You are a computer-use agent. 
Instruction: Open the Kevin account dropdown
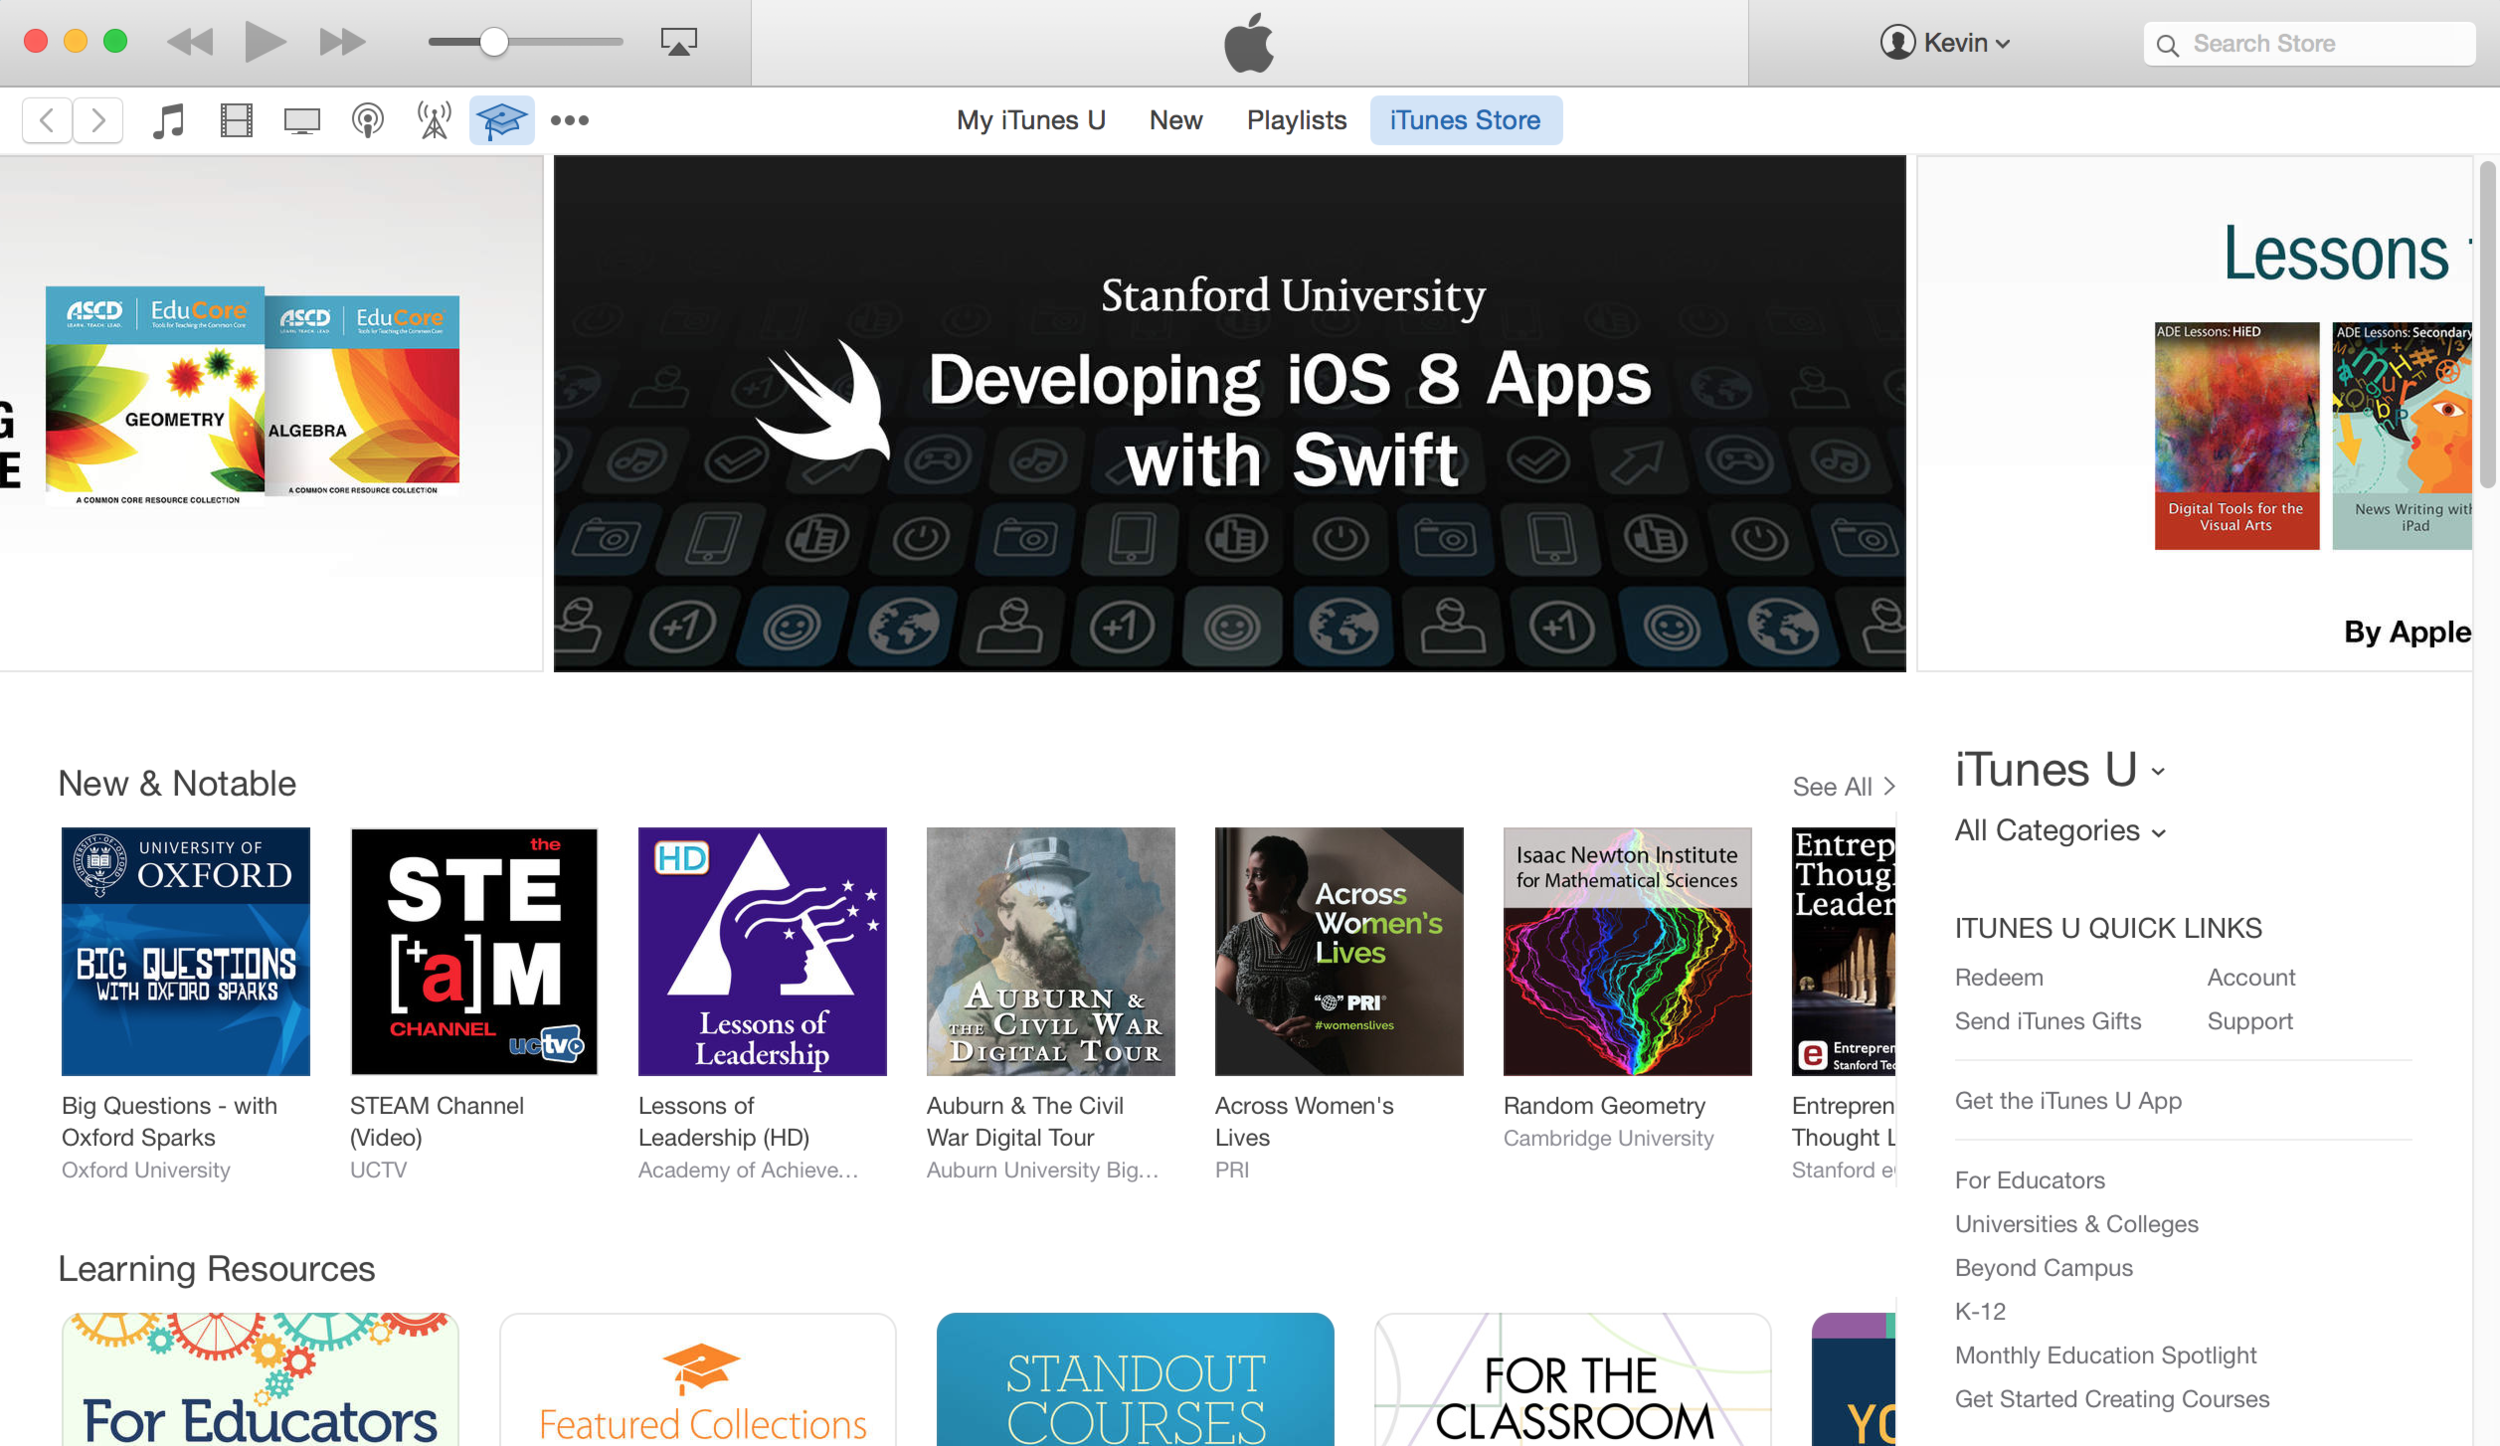click(x=1945, y=42)
